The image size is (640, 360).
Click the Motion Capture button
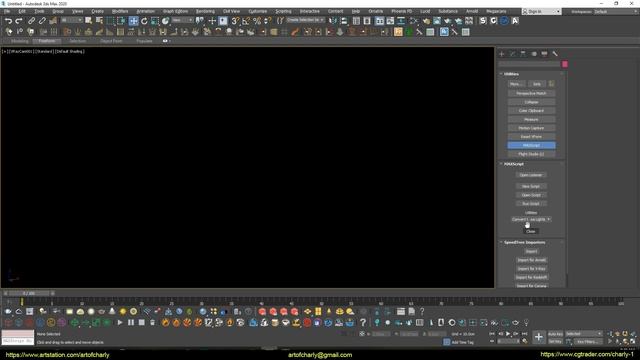point(531,128)
